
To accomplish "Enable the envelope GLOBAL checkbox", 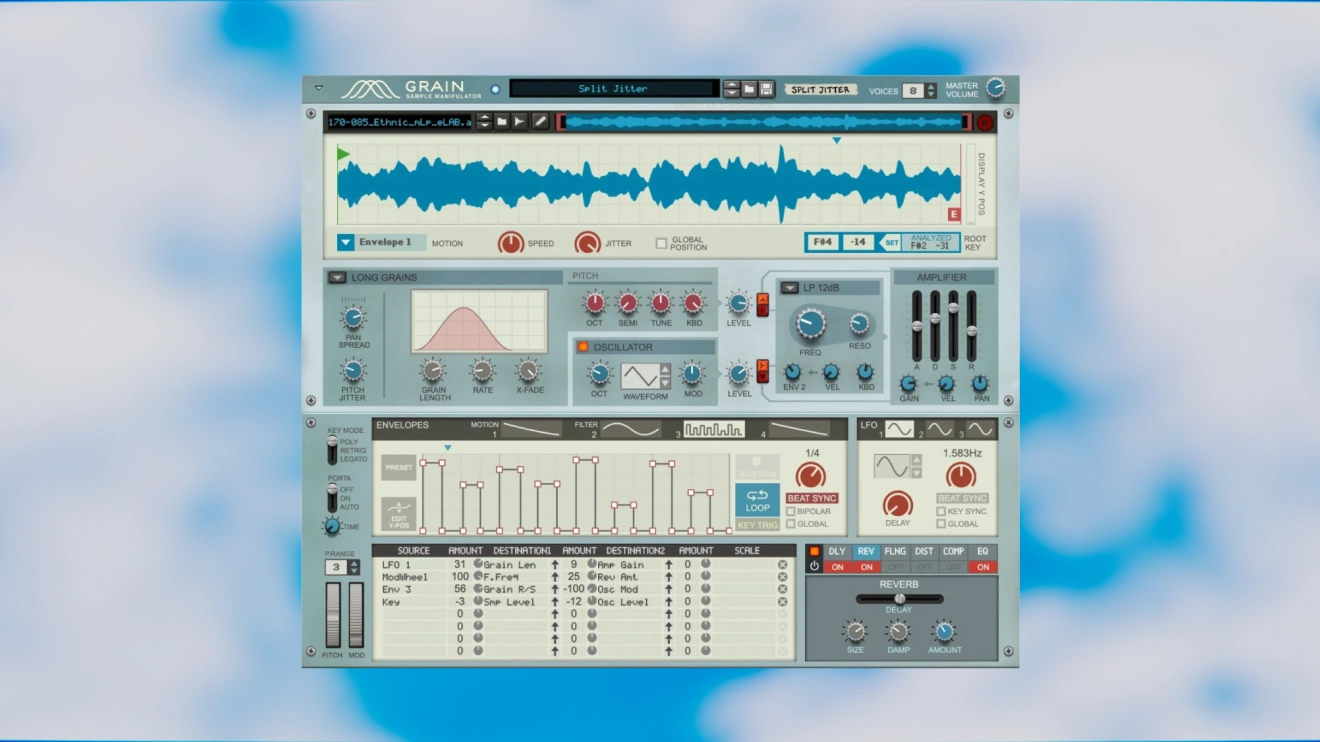I will [791, 524].
